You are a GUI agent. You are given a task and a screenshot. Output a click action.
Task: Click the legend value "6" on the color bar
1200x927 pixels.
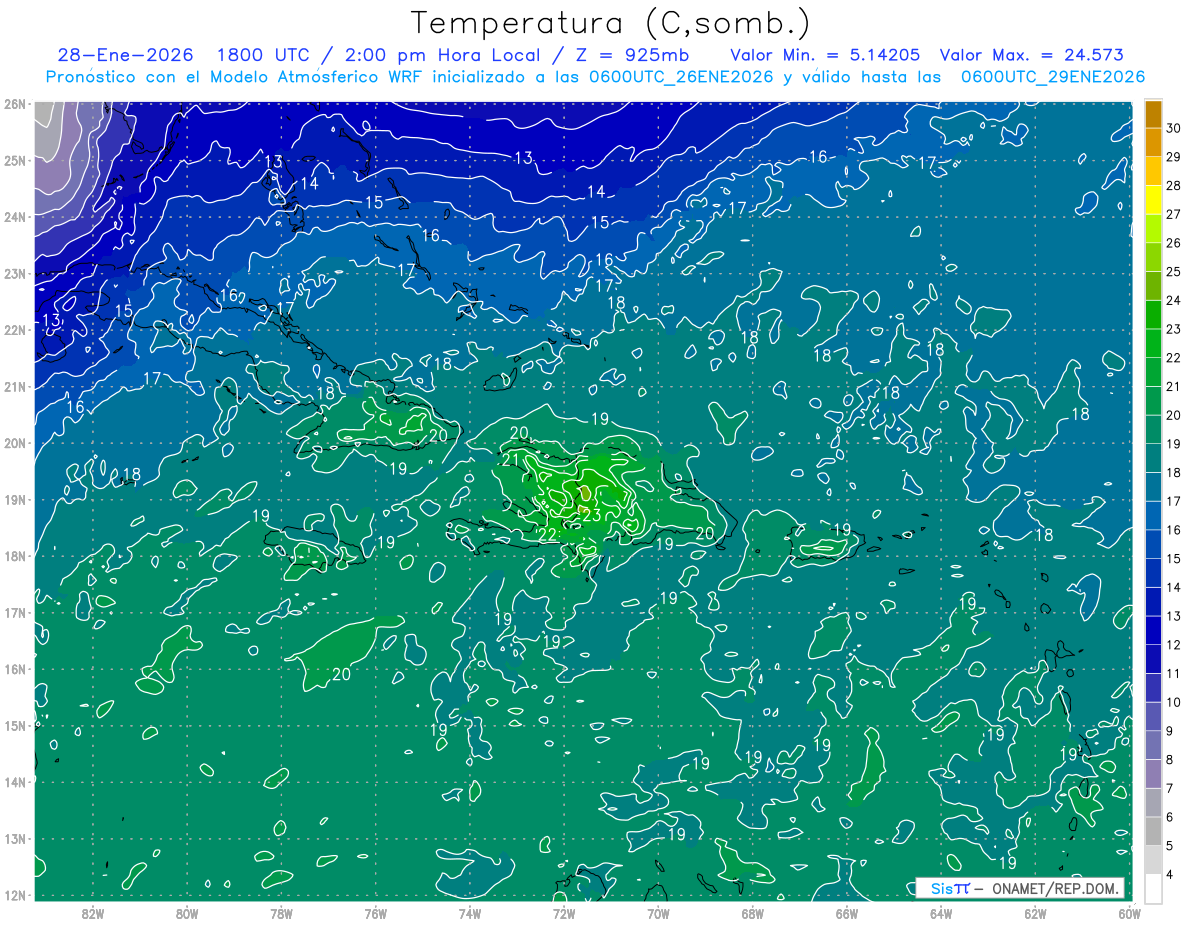pyautogui.click(x=1170, y=817)
